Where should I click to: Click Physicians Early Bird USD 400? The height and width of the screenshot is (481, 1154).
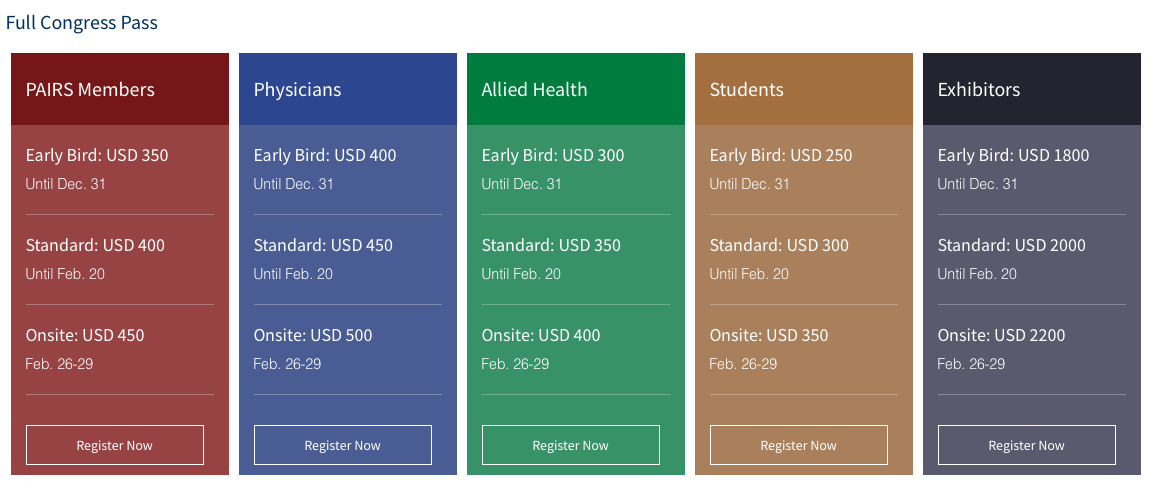325,155
